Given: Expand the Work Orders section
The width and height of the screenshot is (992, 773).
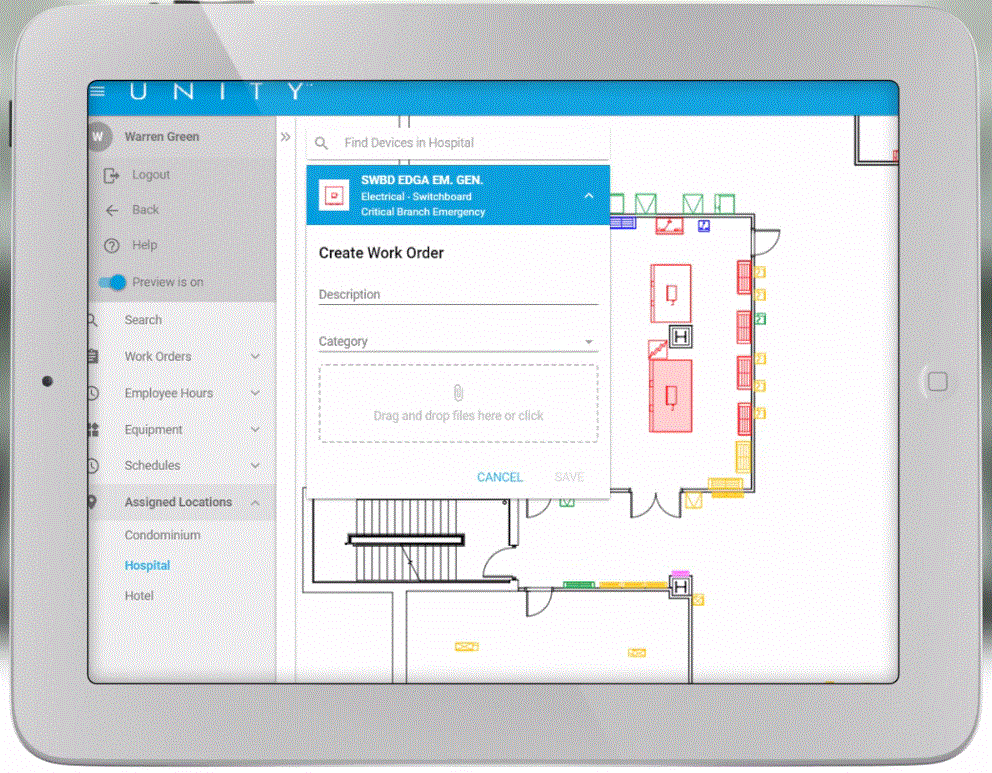Looking at the screenshot, I should coord(254,356).
